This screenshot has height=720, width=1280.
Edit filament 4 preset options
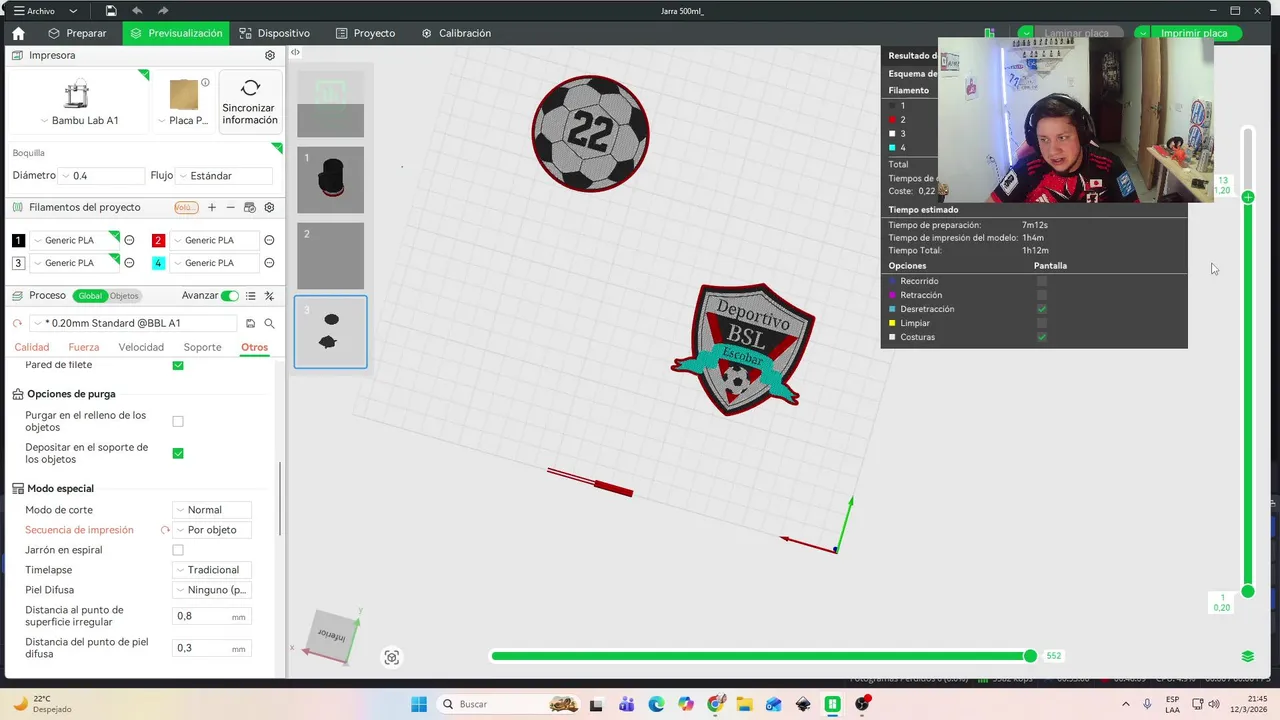[x=269, y=263]
